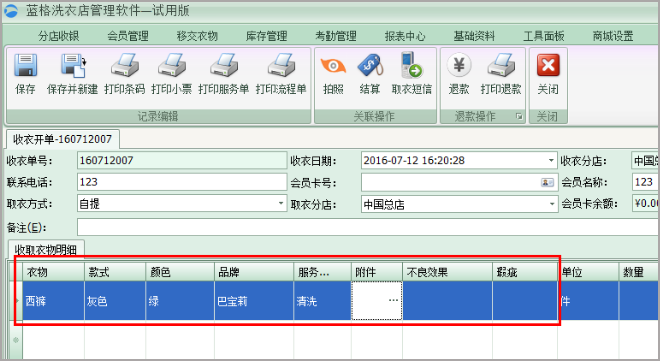Click 保存并新建 save-and-new icon

coord(73,65)
